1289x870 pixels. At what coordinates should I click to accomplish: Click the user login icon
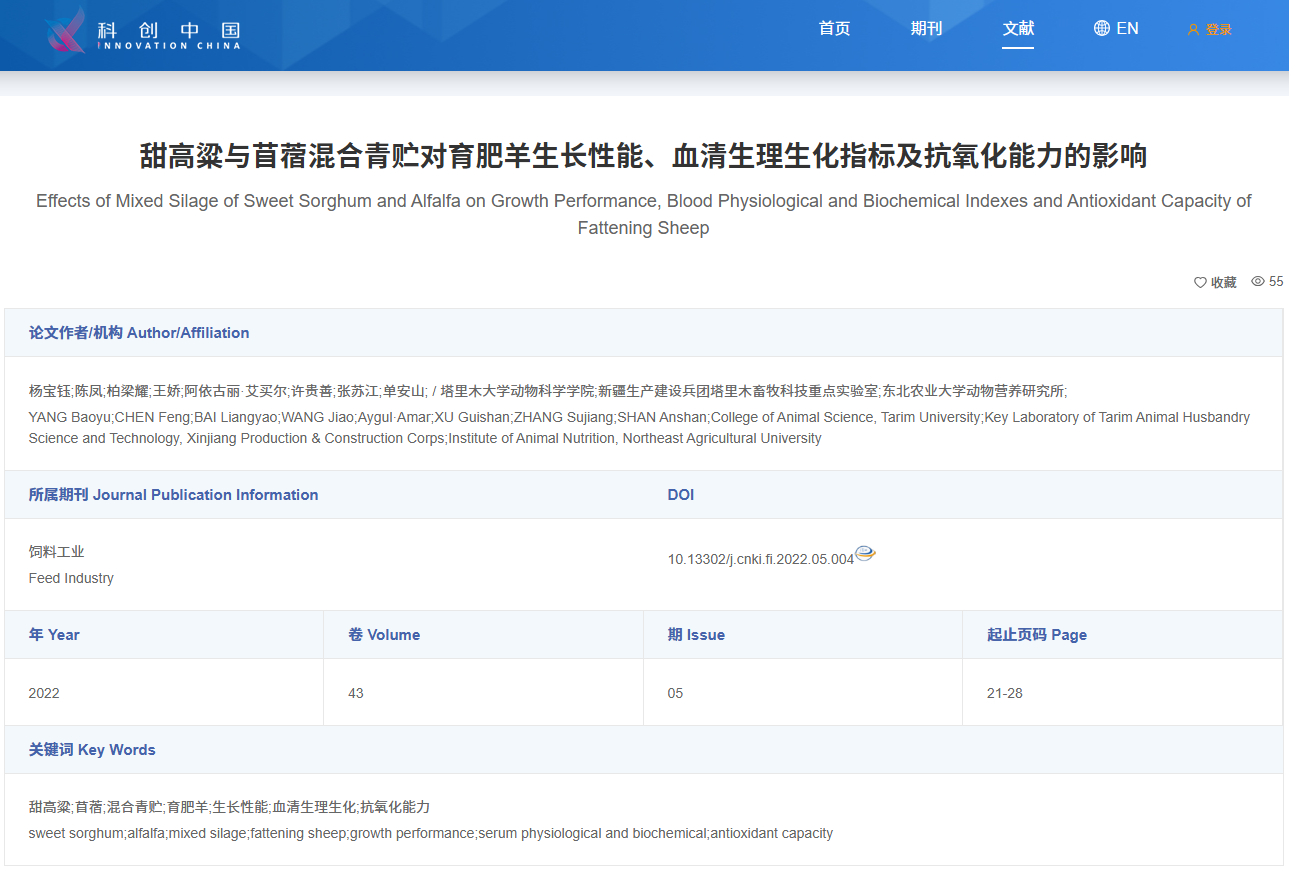[1192, 30]
